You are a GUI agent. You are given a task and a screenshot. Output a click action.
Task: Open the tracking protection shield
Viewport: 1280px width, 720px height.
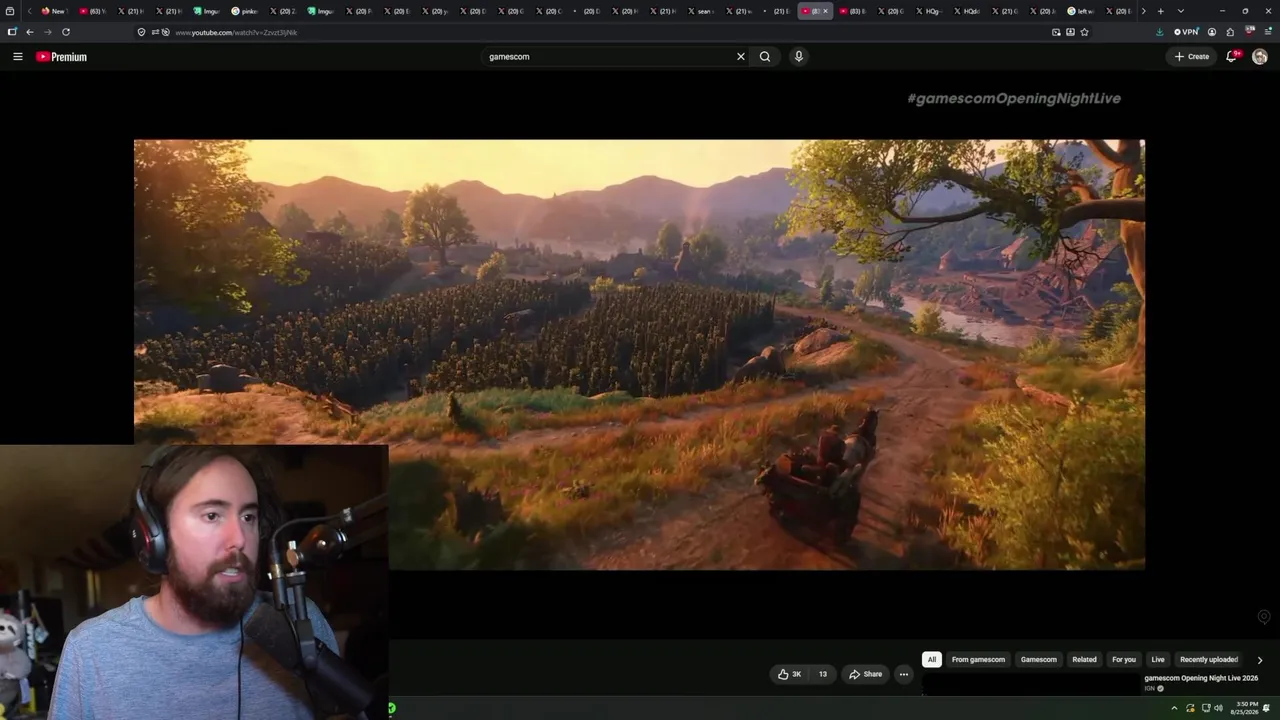pyautogui.click(x=141, y=32)
